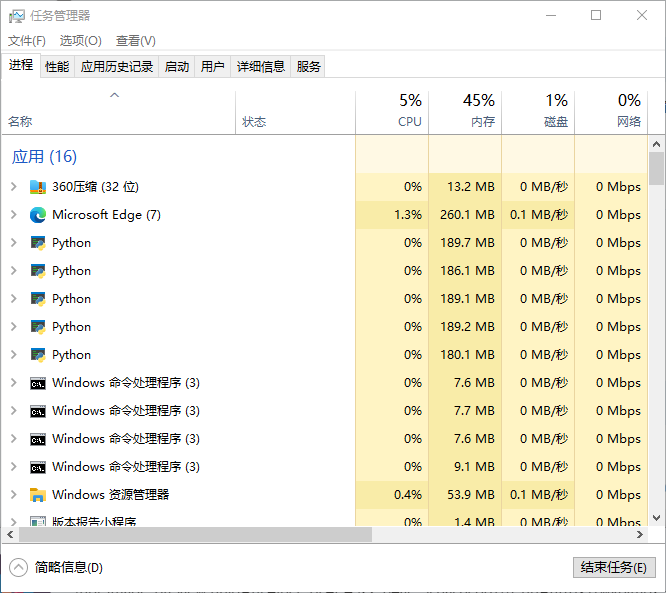Open the 文件(F) menu
Viewport: 666px width, 593px height.
pyautogui.click(x=27, y=41)
